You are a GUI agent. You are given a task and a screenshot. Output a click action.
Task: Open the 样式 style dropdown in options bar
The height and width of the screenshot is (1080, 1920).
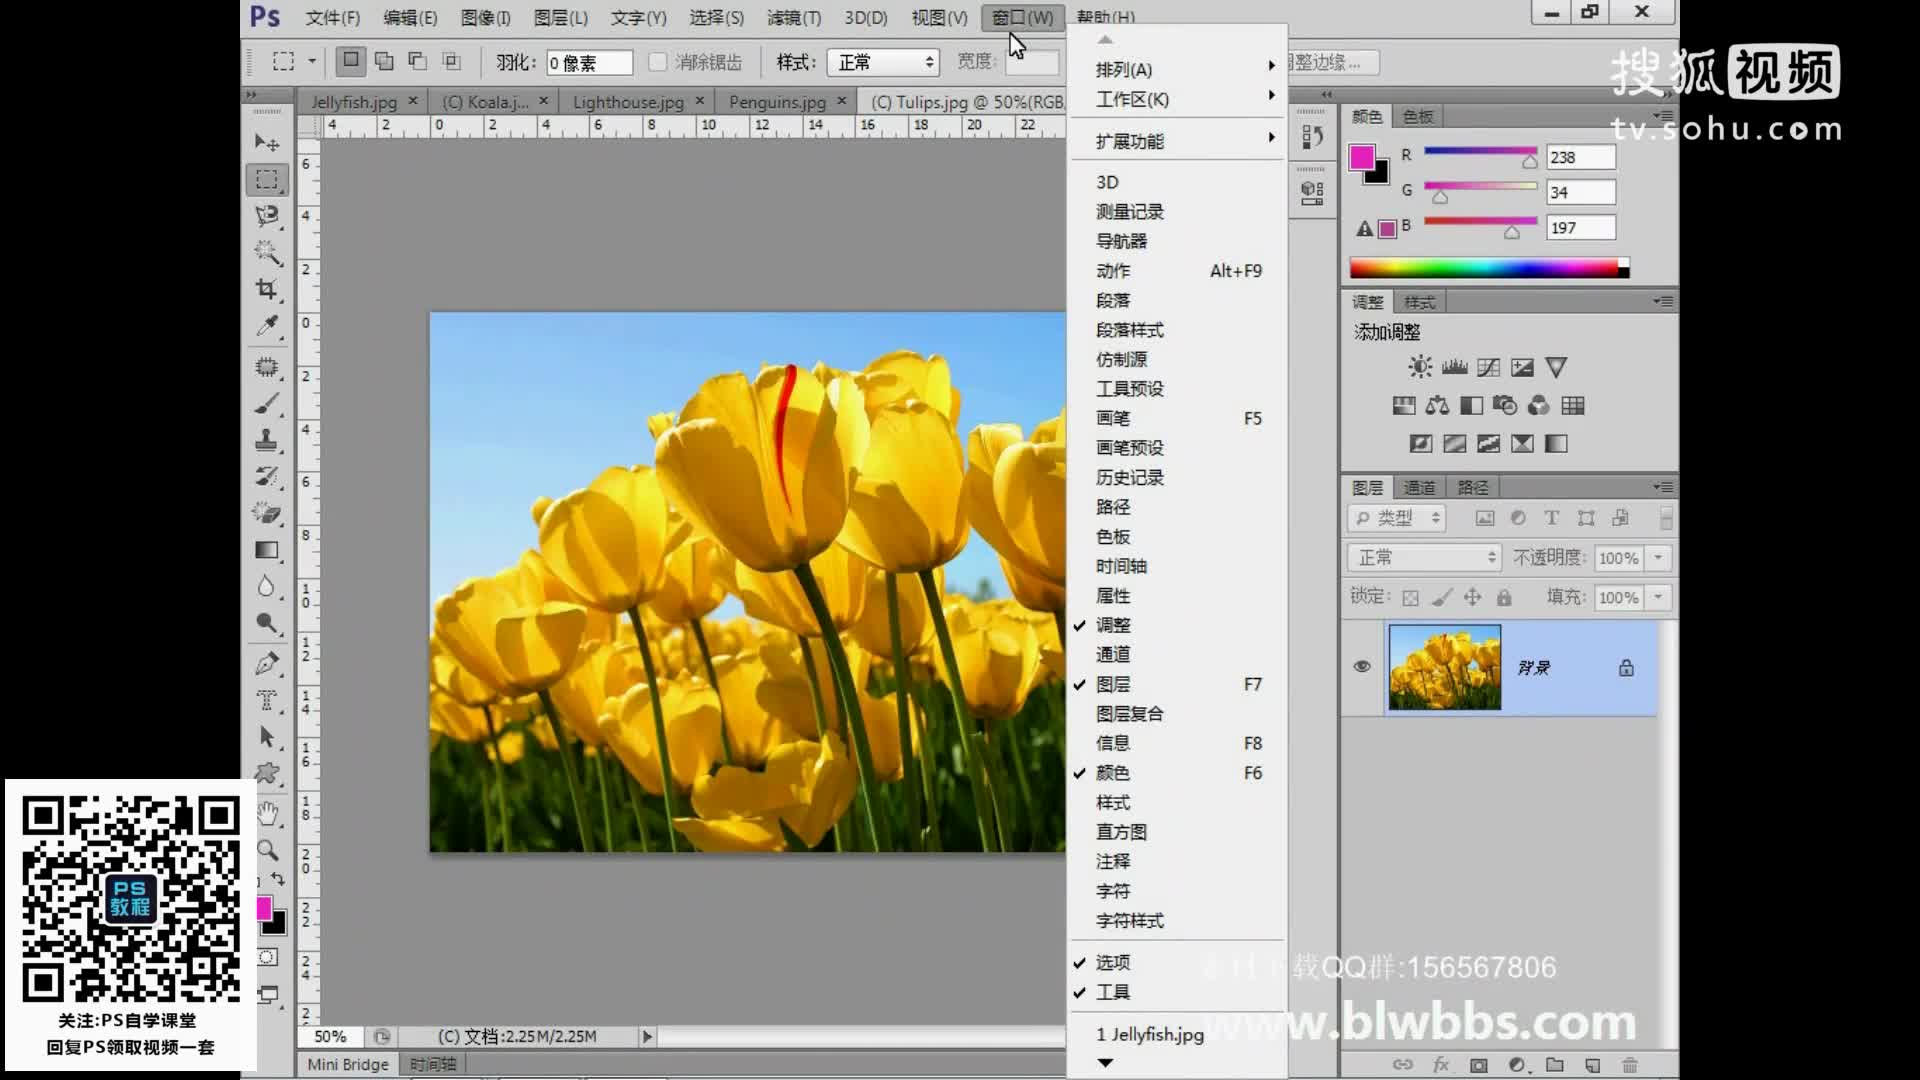point(883,62)
